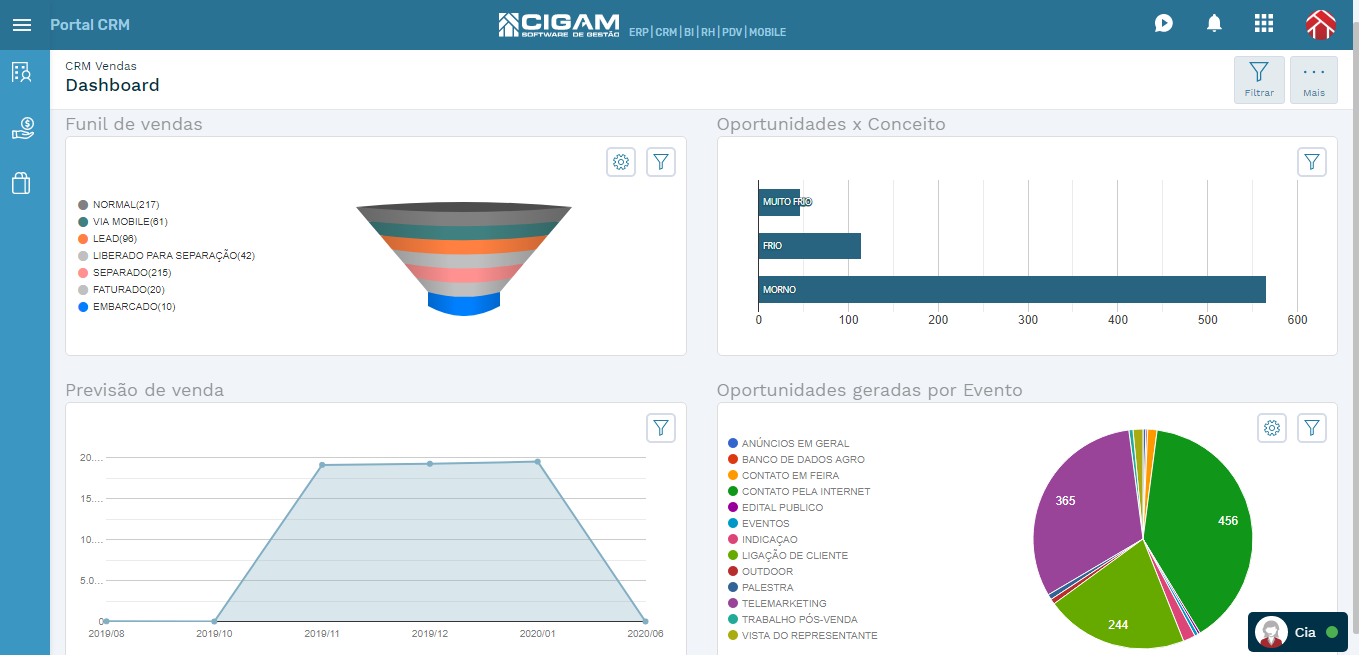
Task: Click the MUITO FRIO bar
Action: [x=779, y=202]
